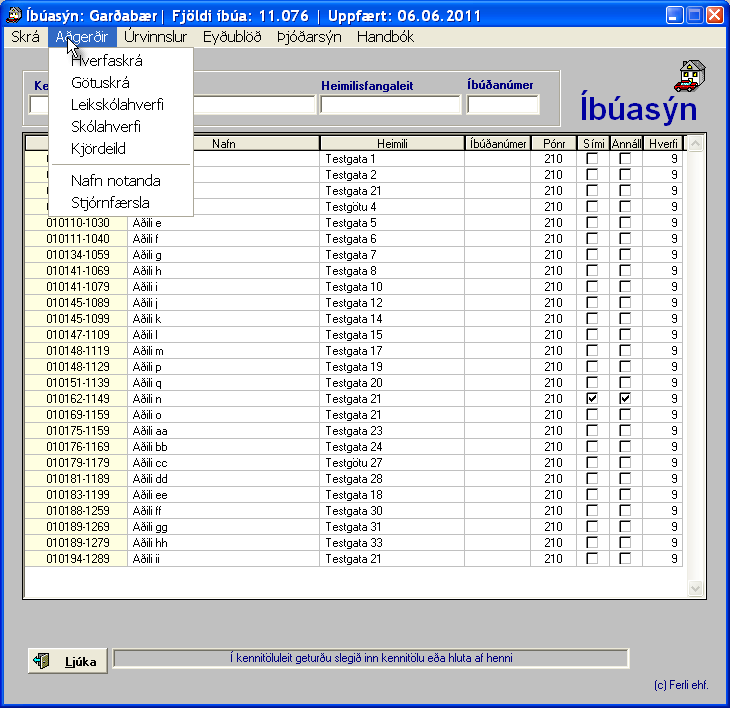Click the Heimilisfangaleit label
The height and width of the screenshot is (708, 730).
(367, 86)
